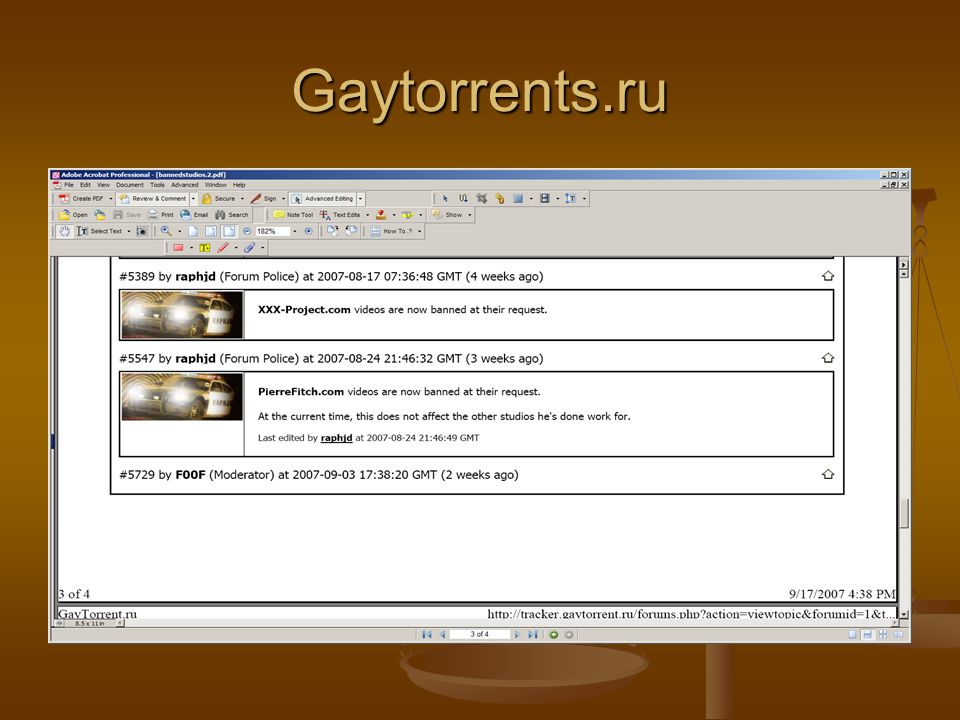Select the Link tool chain icon

(500, 198)
